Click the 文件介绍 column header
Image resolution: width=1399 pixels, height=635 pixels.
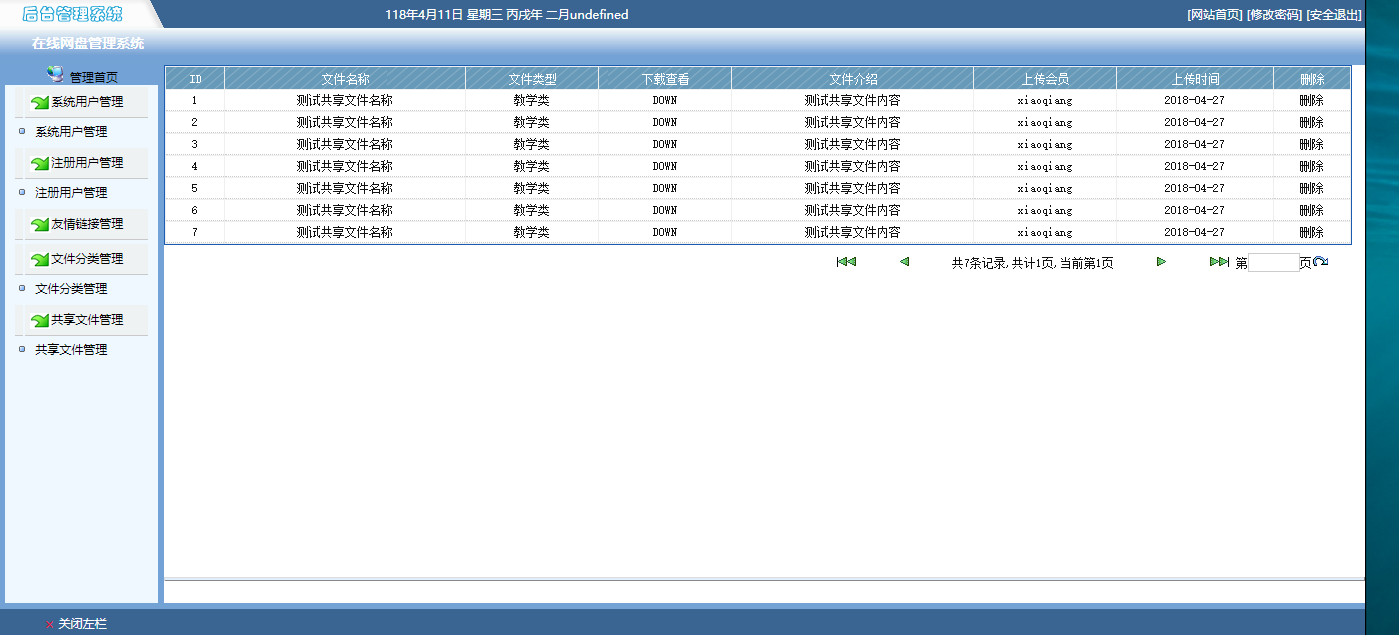[x=853, y=79]
